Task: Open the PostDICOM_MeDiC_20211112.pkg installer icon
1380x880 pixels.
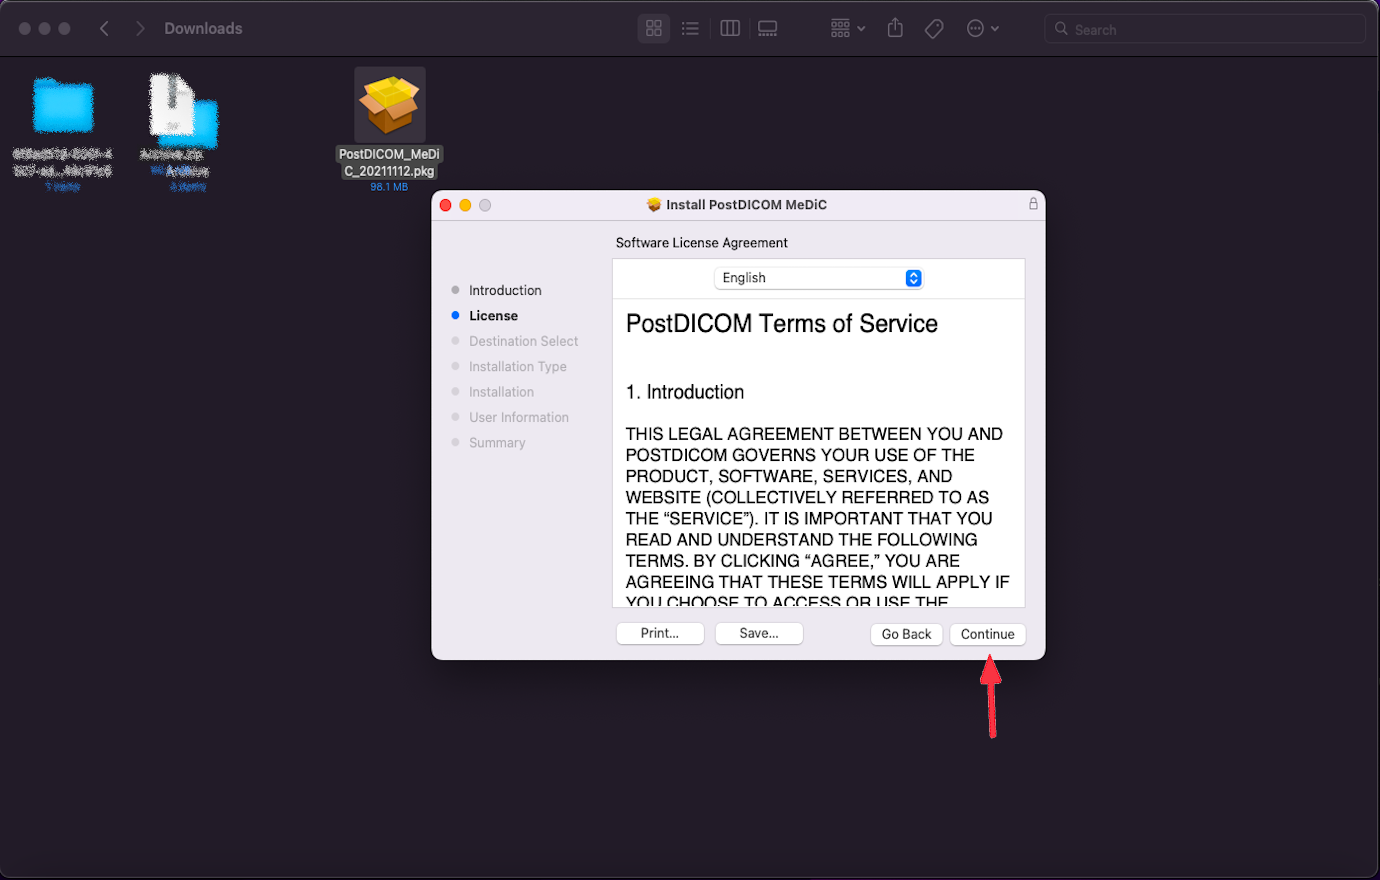Action: click(x=389, y=103)
